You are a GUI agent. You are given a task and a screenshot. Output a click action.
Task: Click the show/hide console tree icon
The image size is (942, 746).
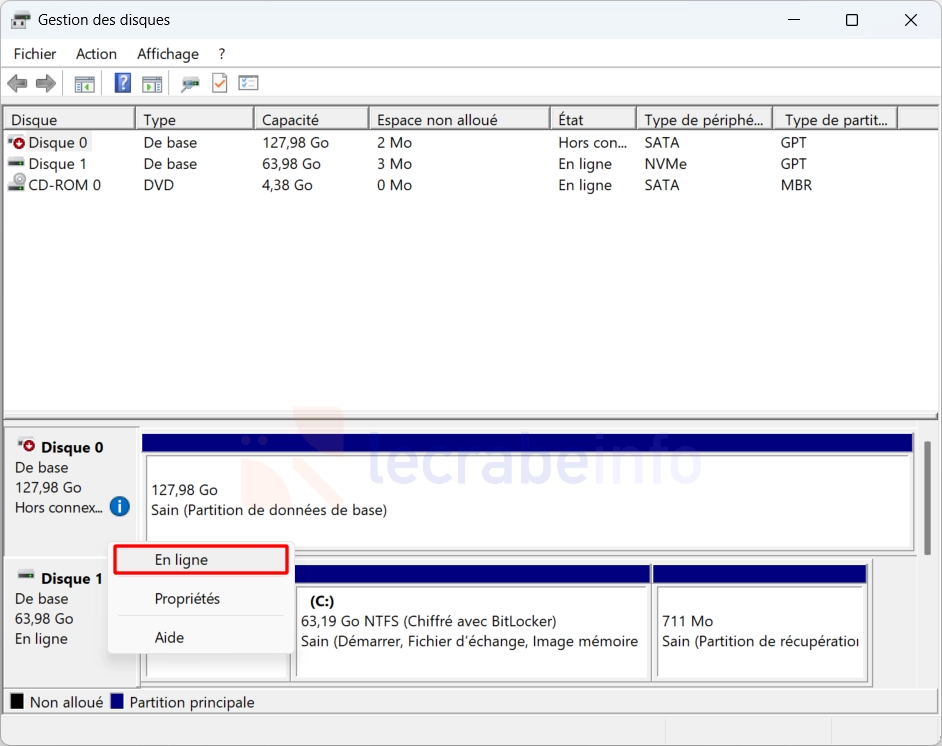pyautogui.click(x=85, y=84)
